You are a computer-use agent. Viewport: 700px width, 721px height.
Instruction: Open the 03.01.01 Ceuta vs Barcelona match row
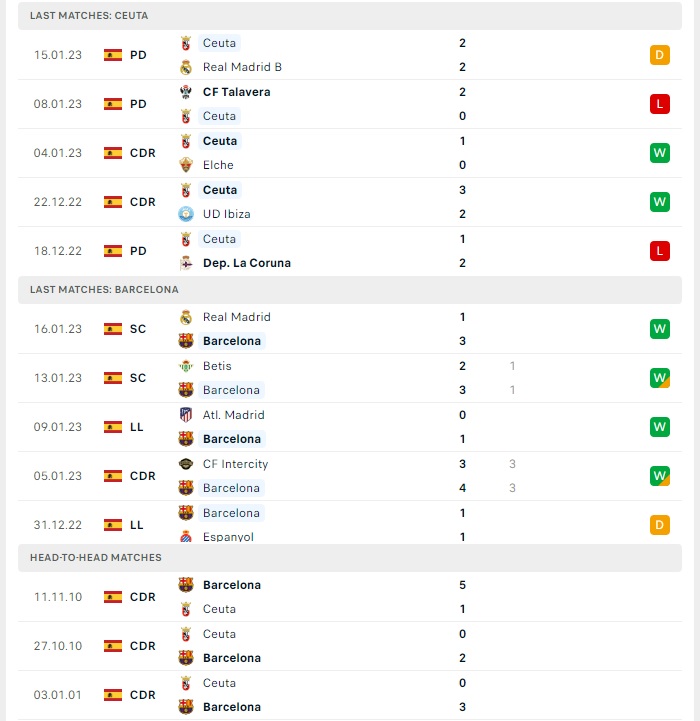click(350, 695)
